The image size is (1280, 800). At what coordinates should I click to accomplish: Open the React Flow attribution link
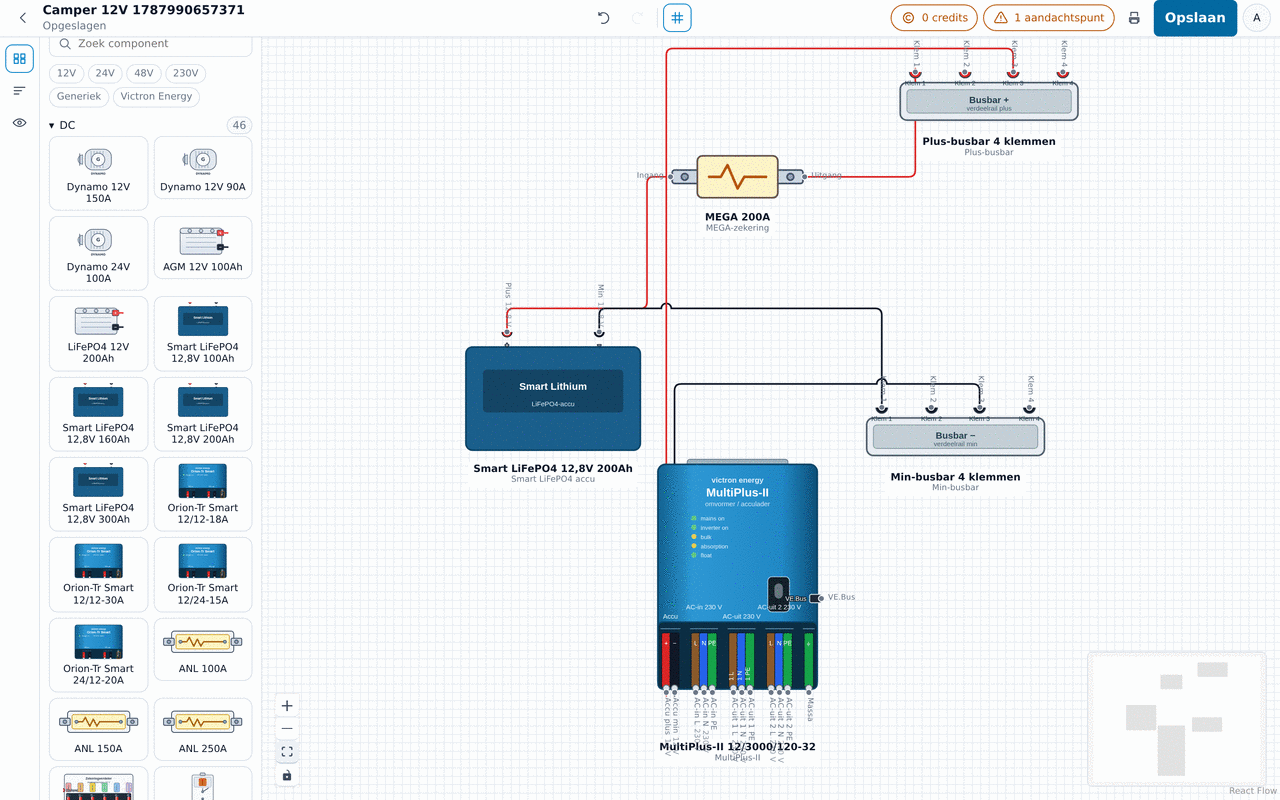coord(1253,791)
